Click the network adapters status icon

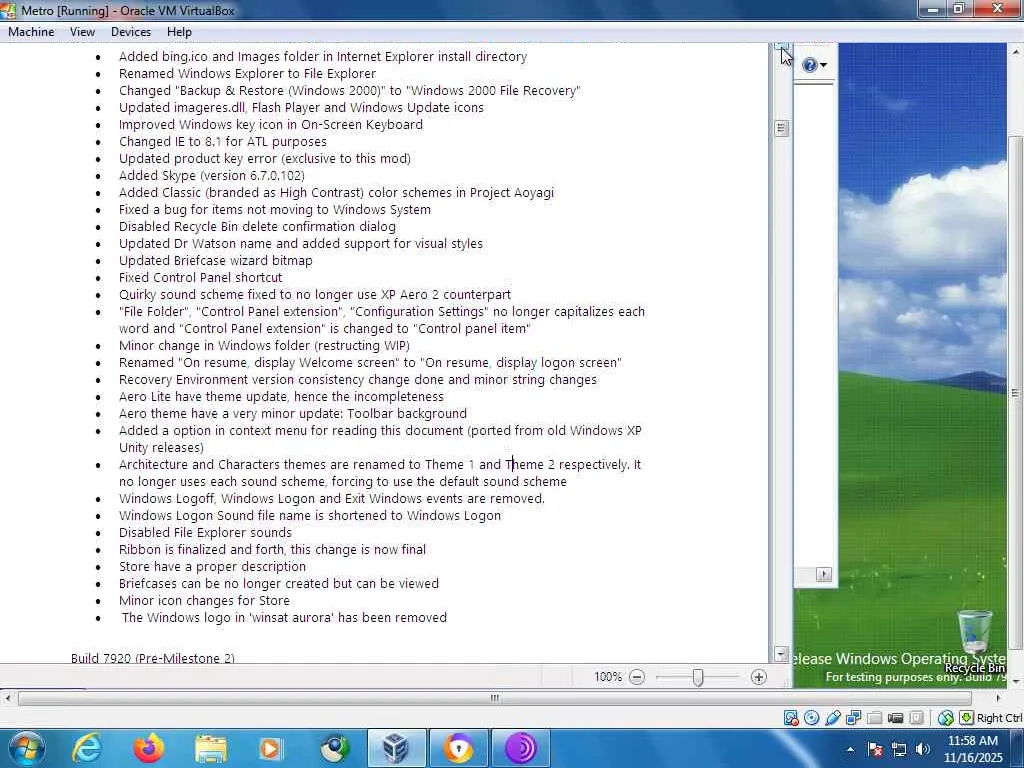pyautogui.click(x=854, y=718)
